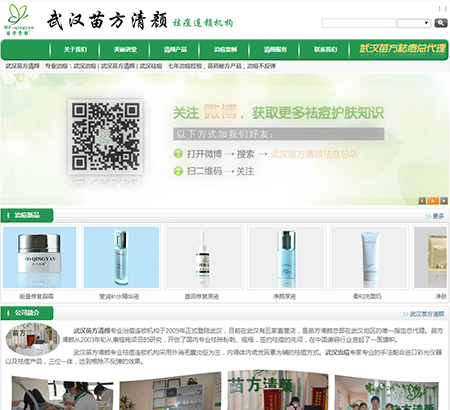Image resolution: width=450 pixels, height=410 pixels.
Task: Focus the search text field
Action: point(359,23)
